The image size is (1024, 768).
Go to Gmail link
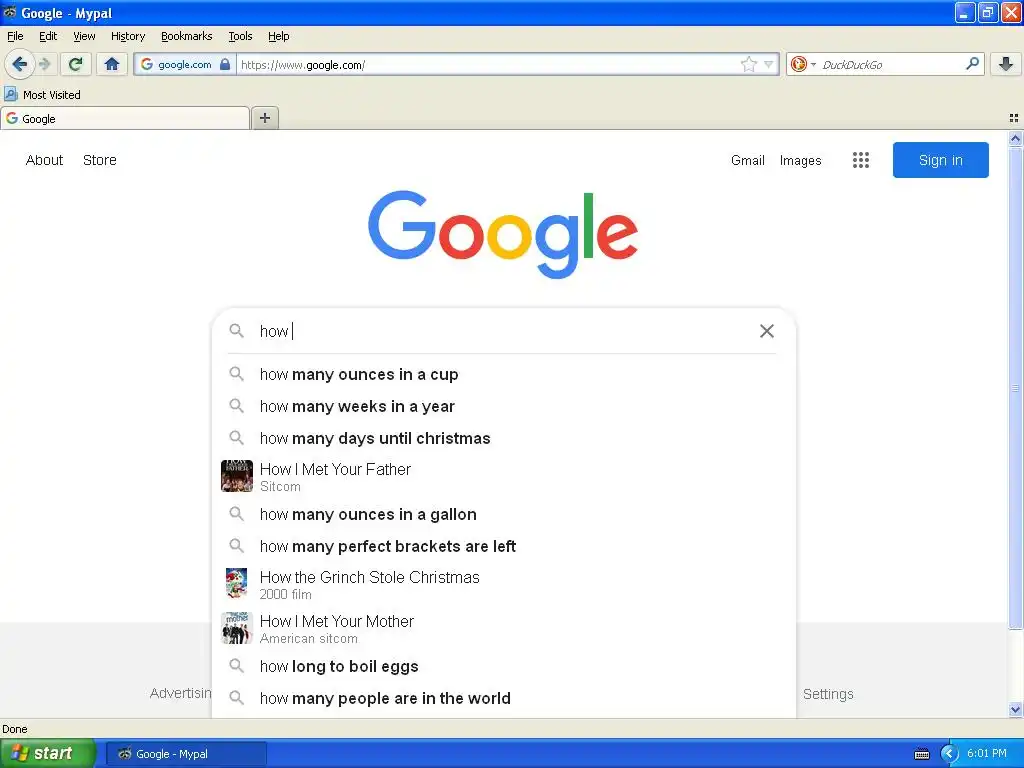point(748,160)
